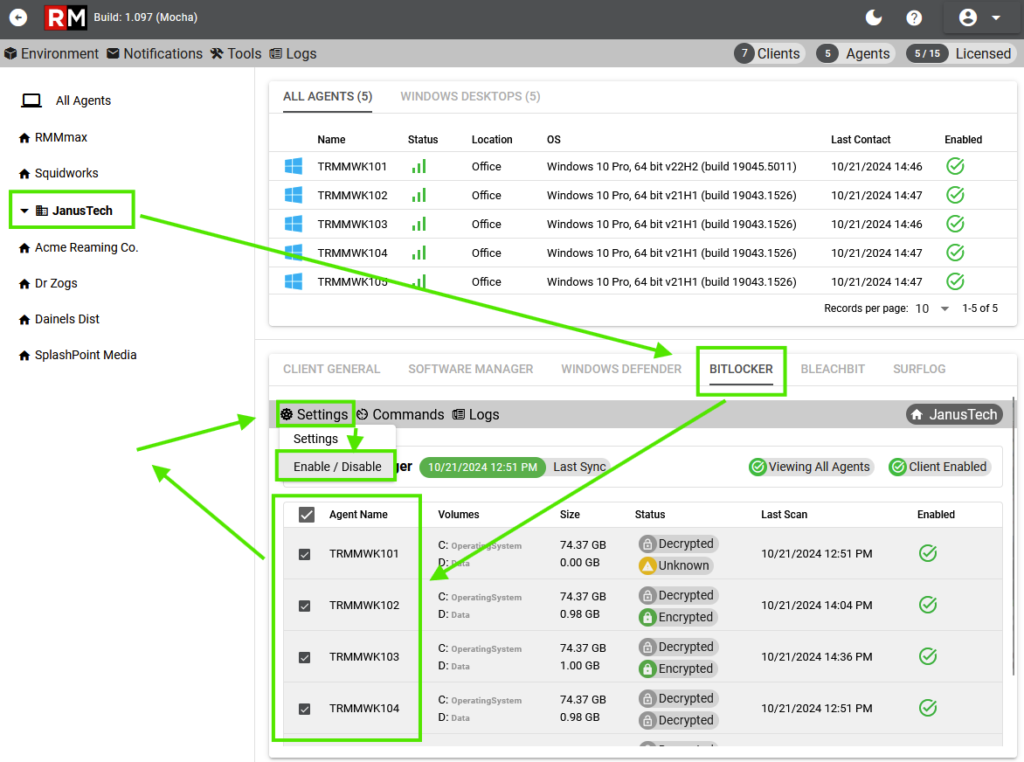Select Dainels Dist client
The height and width of the screenshot is (762, 1024).
tap(67, 319)
